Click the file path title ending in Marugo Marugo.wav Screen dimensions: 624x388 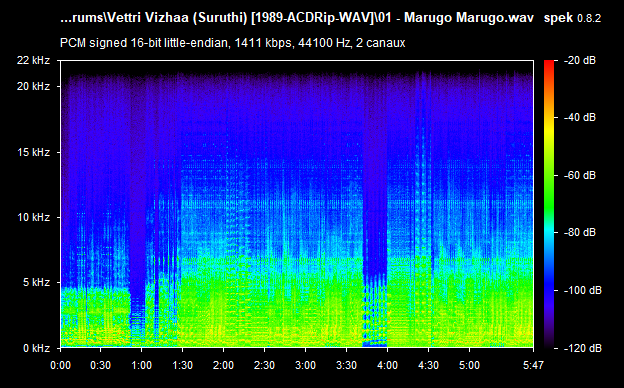point(297,18)
